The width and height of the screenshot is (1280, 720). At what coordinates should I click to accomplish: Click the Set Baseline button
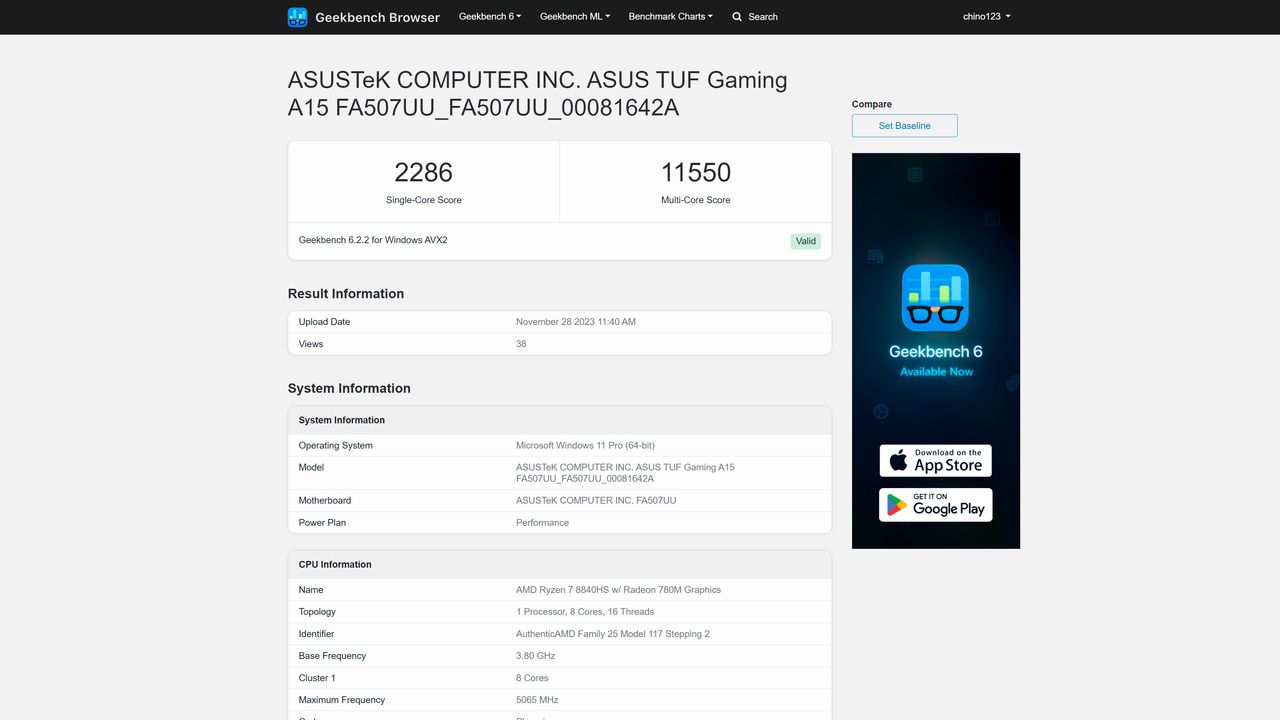coord(905,126)
